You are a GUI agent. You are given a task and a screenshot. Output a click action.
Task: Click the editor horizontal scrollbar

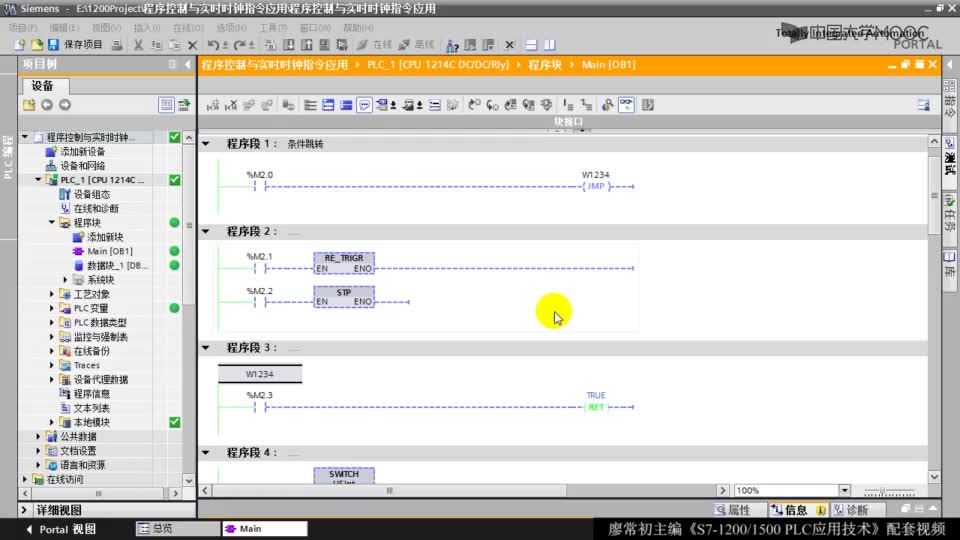tap(389, 490)
